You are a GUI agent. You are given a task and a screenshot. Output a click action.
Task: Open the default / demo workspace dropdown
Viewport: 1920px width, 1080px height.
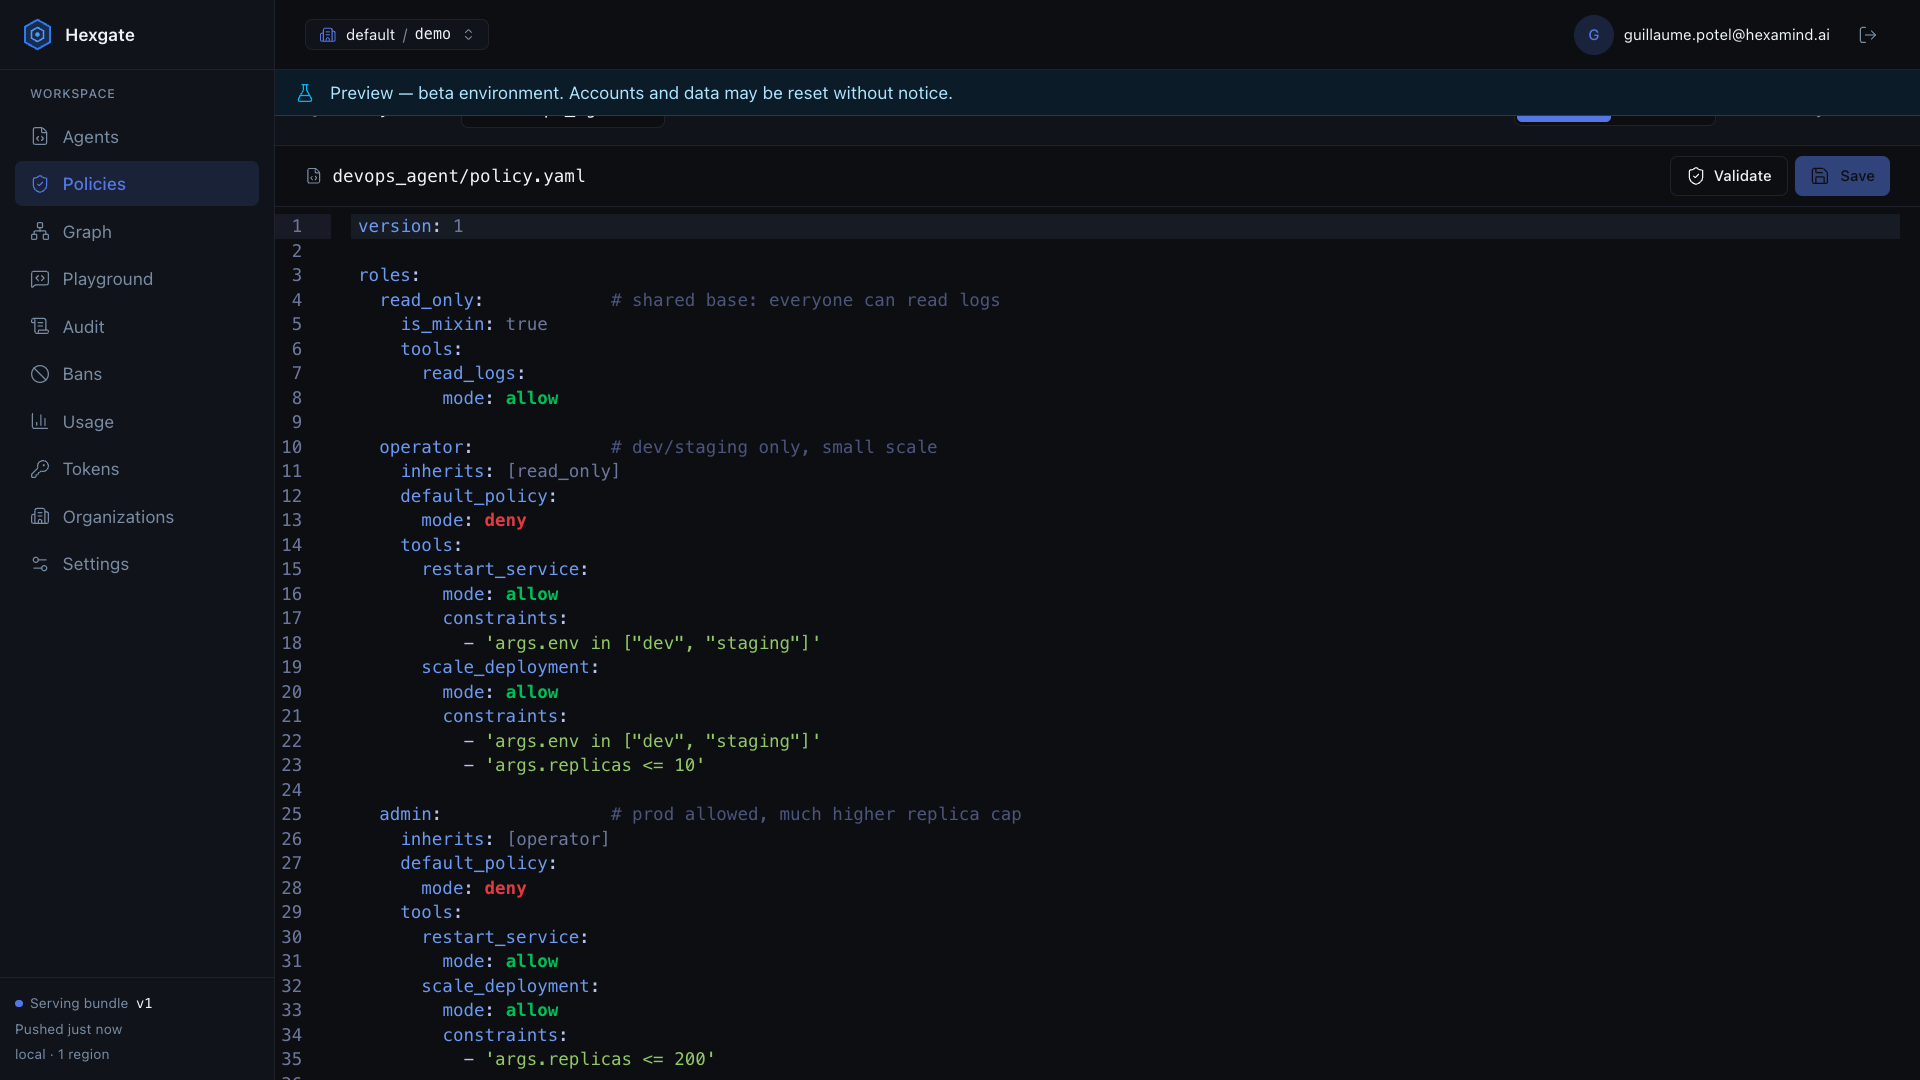397,35
